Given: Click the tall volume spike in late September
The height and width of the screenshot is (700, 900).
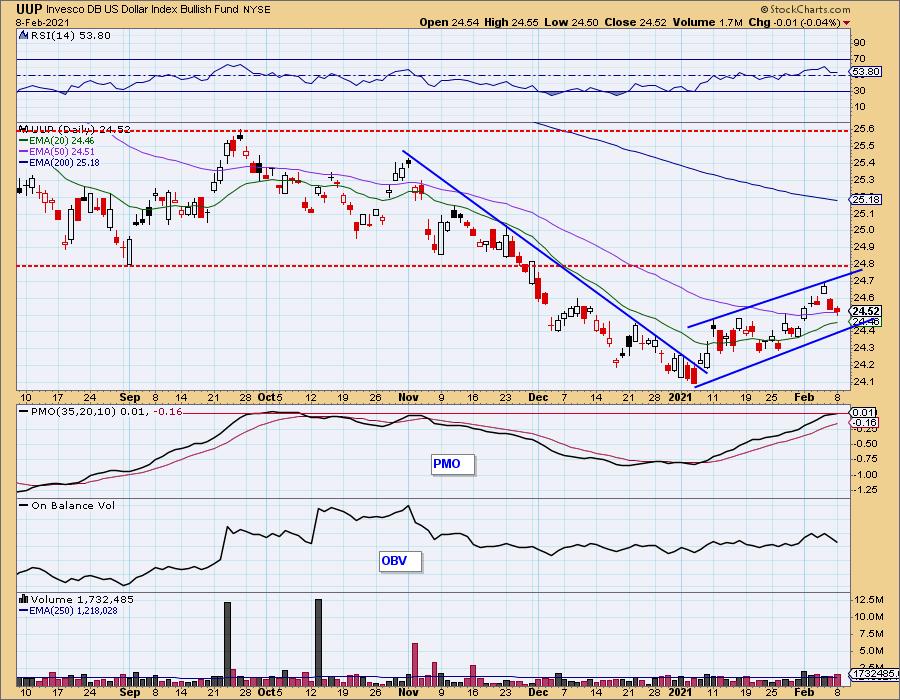Looking at the screenshot, I should click(227, 644).
